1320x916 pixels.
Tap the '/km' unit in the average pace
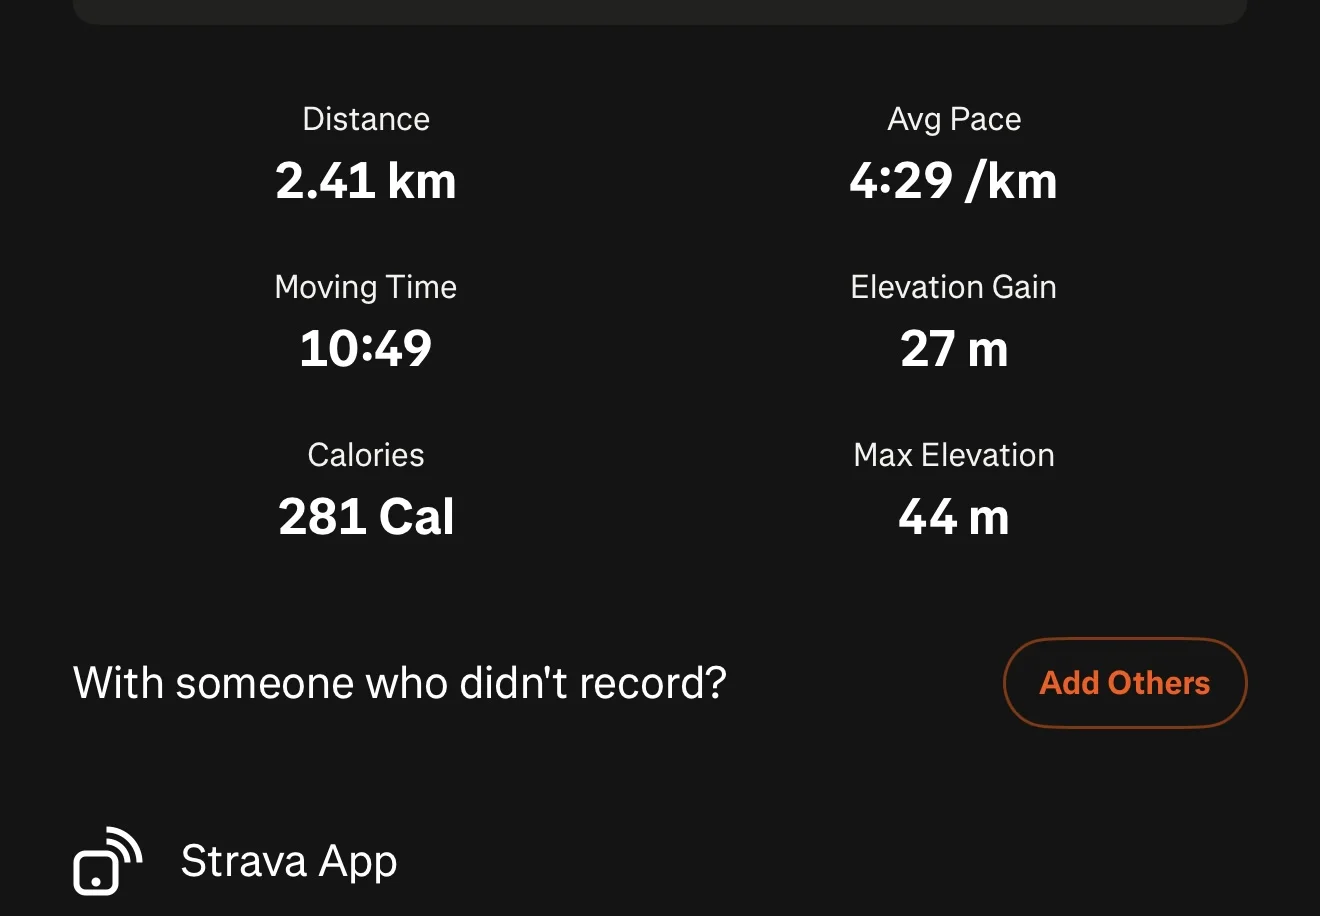(x=1011, y=181)
